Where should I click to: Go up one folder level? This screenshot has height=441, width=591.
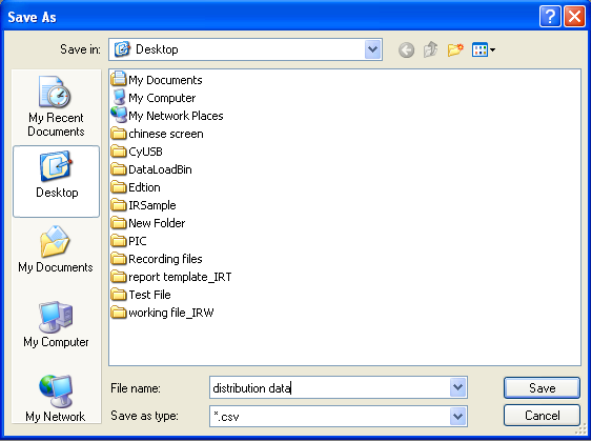(430, 49)
